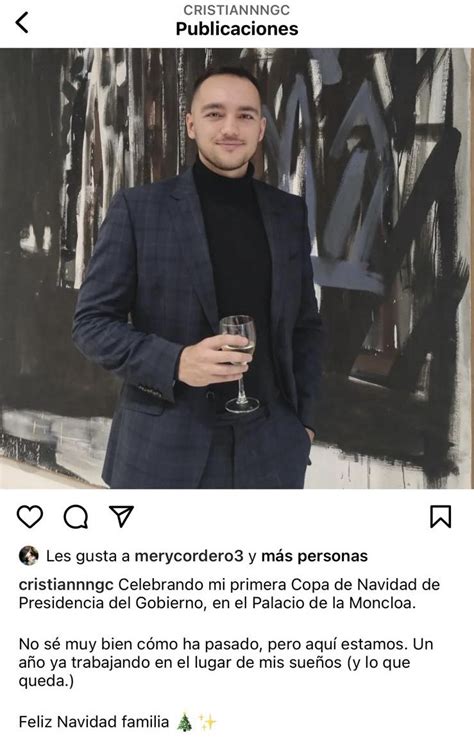Tap the "Les gusta a" text
The image size is (474, 737).
(x=88, y=556)
